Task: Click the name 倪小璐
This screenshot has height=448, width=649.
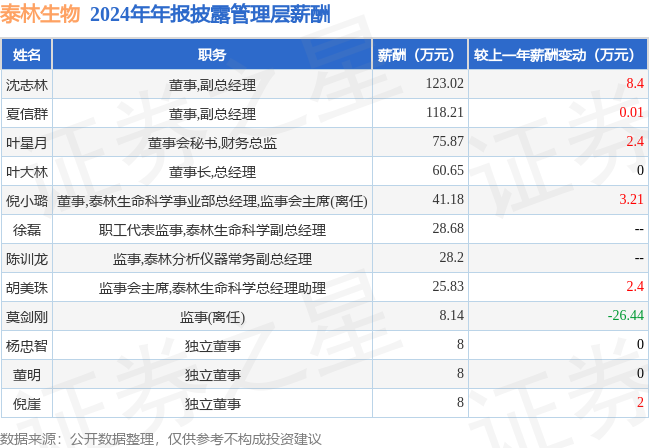Action: [27, 201]
